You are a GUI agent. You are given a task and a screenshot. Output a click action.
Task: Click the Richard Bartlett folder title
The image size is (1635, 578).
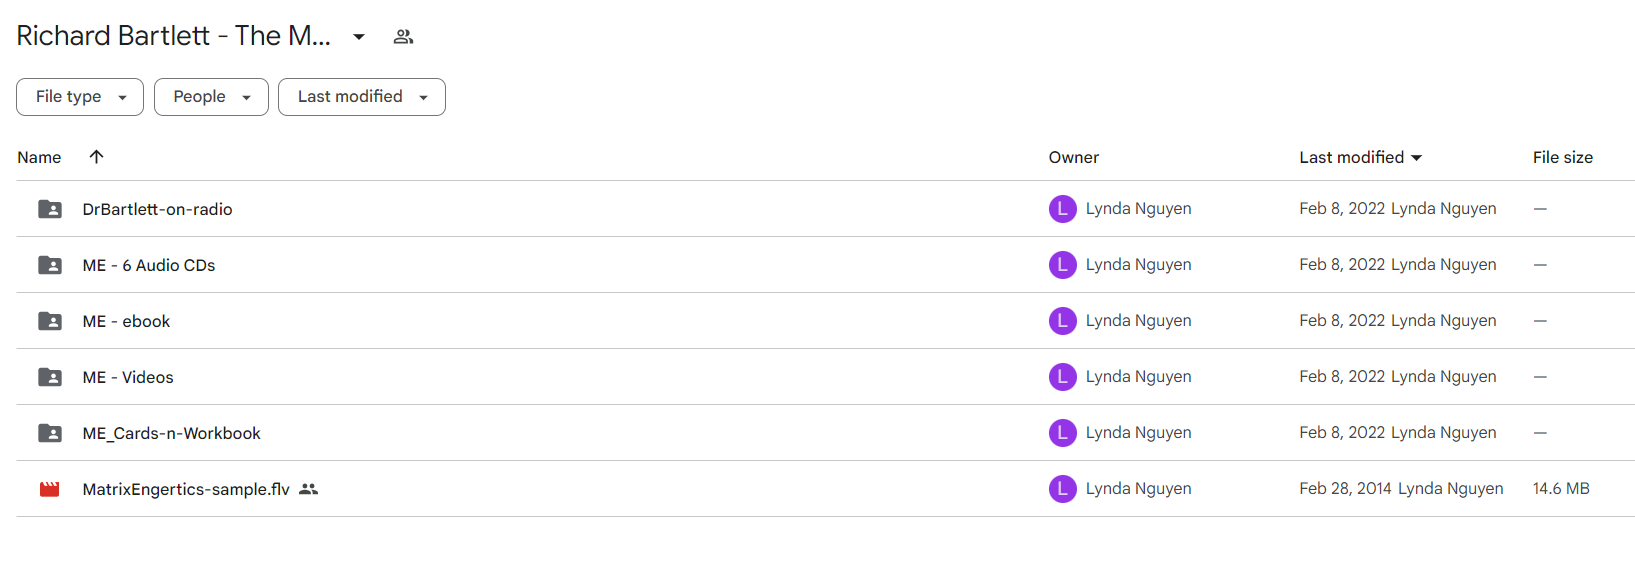point(174,36)
